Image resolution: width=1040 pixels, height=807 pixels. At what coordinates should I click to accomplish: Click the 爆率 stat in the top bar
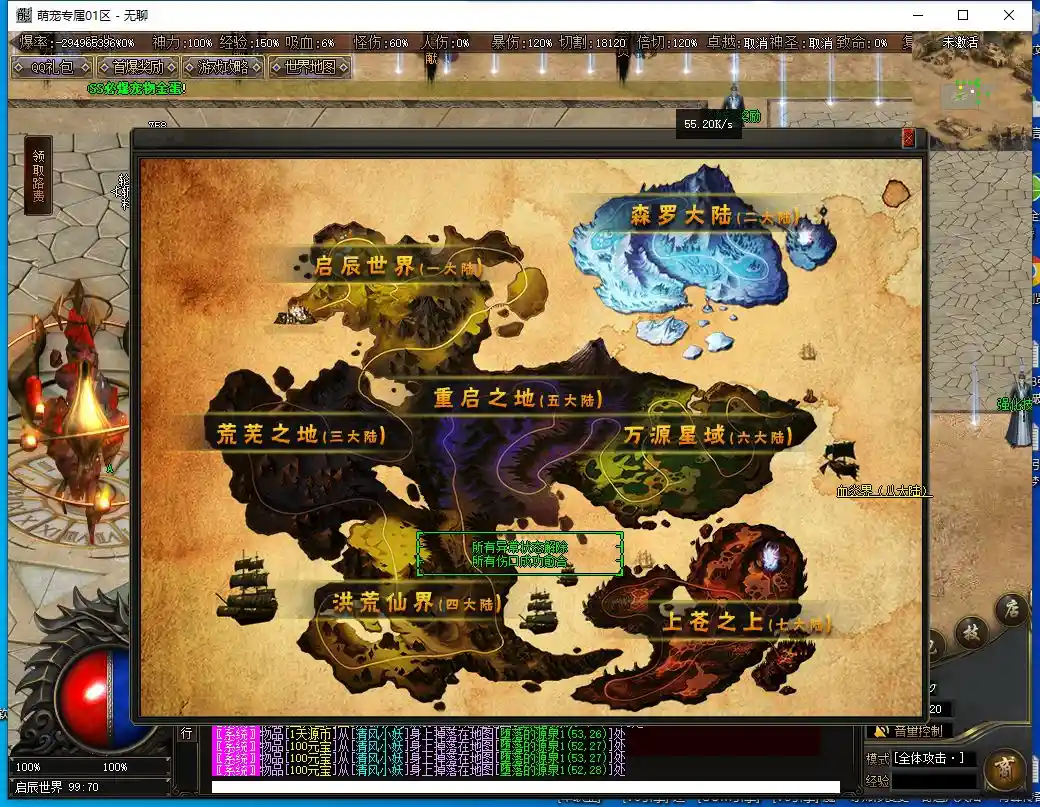pos(76,42)
